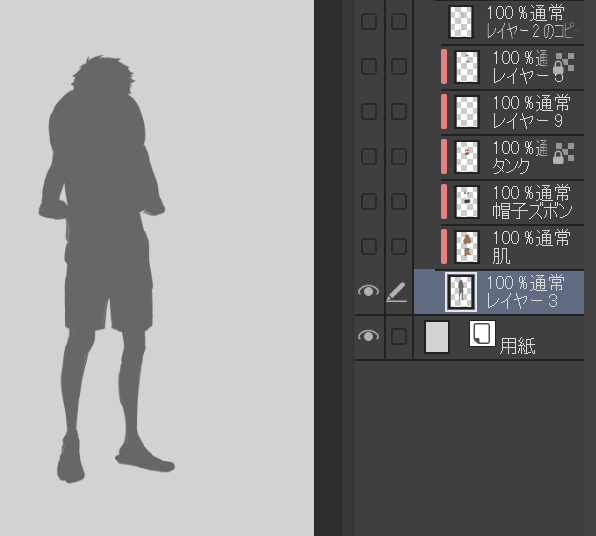The width and height of the screenshot is (596, 536).
Task: Show the レイヤー 2 のコピー layer visibility box
Action: (x=369, y=21)
